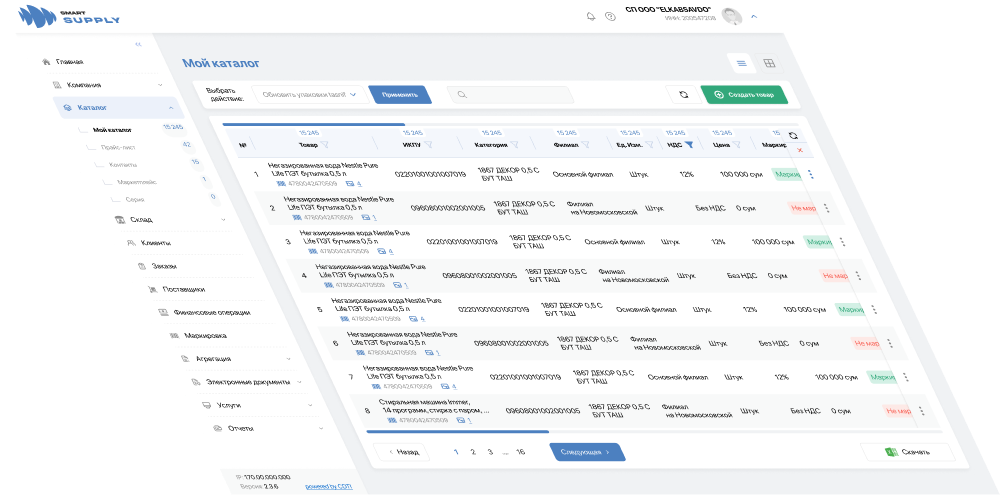Go to page 16 in pagination

[520, 452]
